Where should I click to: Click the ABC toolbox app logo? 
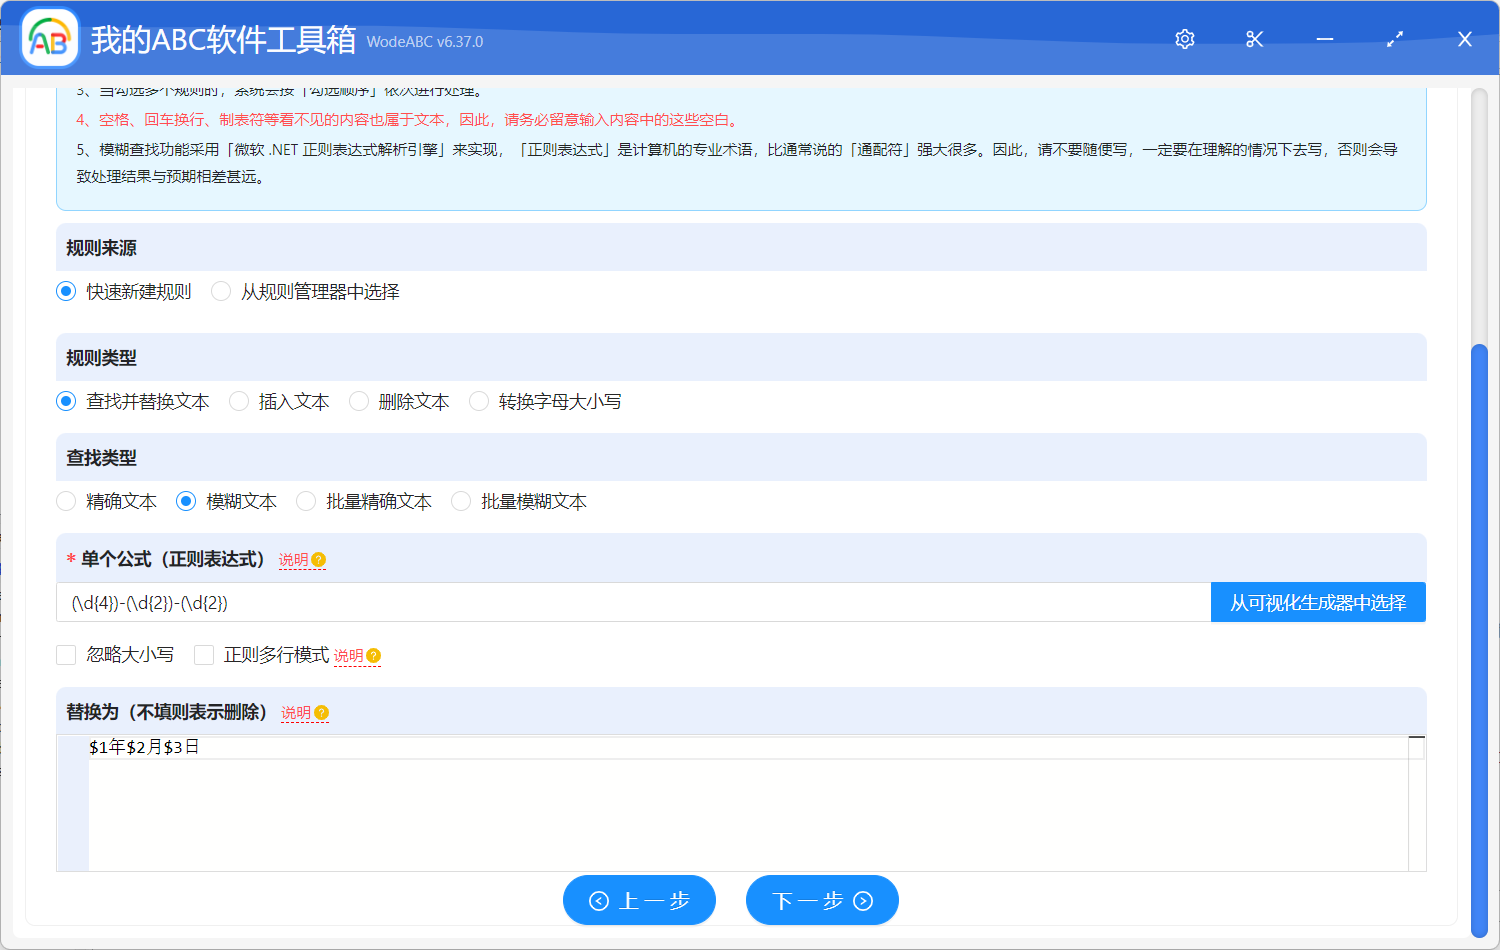tap(49, 39)
